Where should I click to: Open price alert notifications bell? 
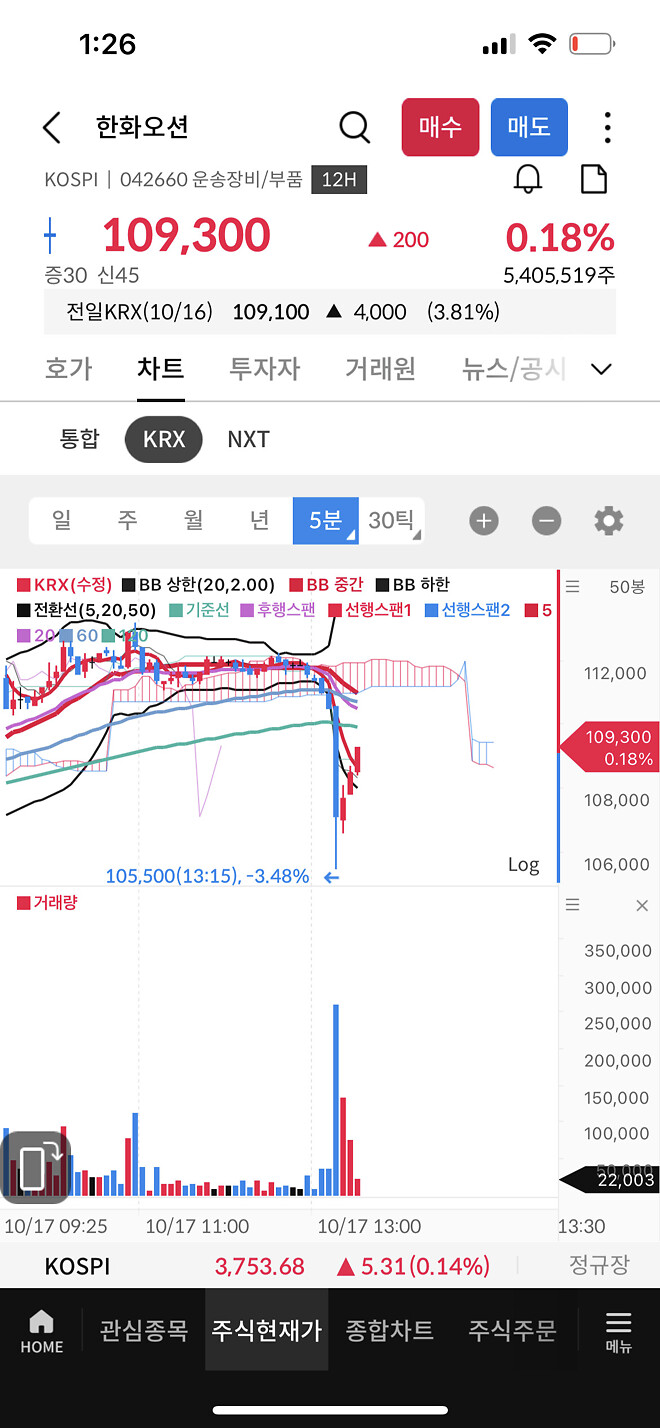(529, 178)
